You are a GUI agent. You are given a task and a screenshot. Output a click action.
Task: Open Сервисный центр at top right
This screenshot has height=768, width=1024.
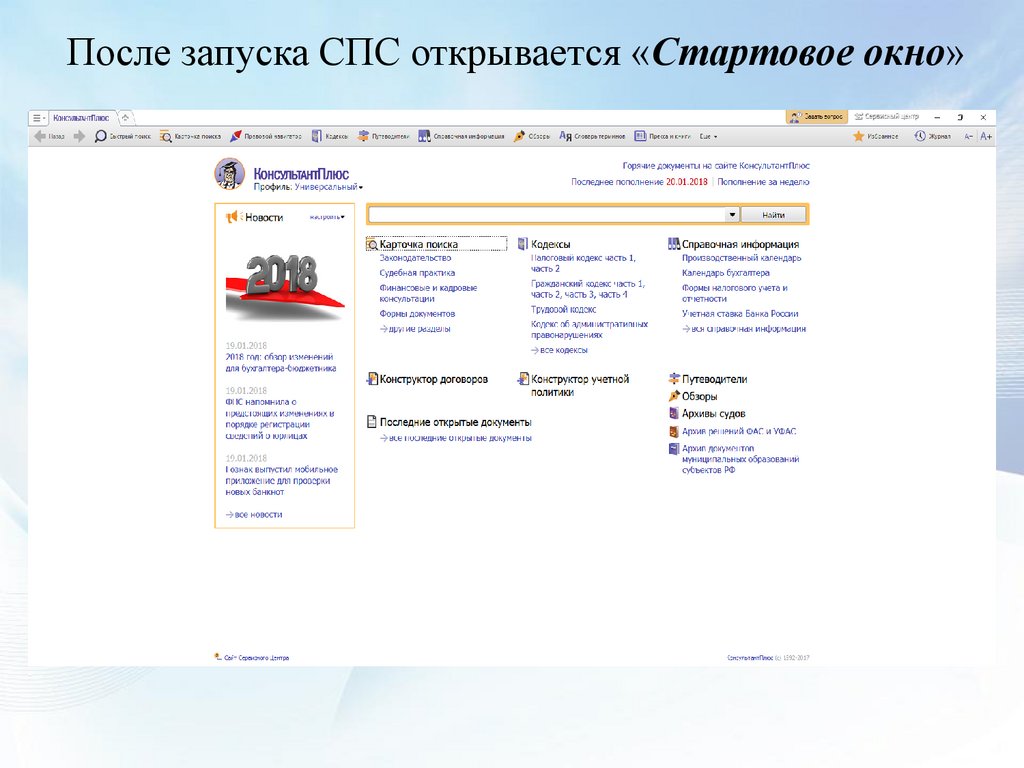(x=886, y=117)
